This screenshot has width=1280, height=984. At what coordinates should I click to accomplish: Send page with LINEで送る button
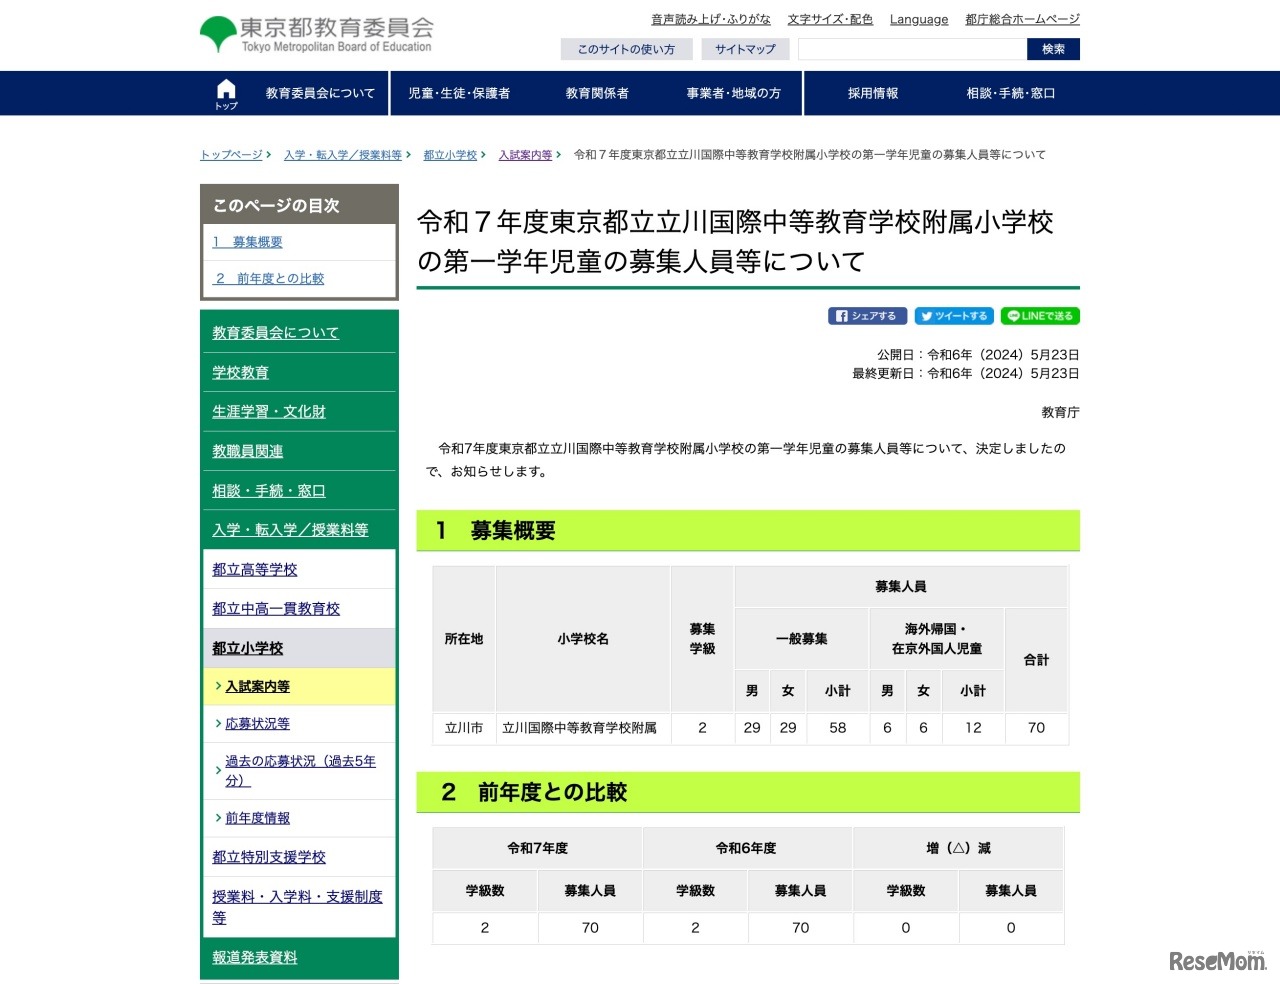[1040, 316]
